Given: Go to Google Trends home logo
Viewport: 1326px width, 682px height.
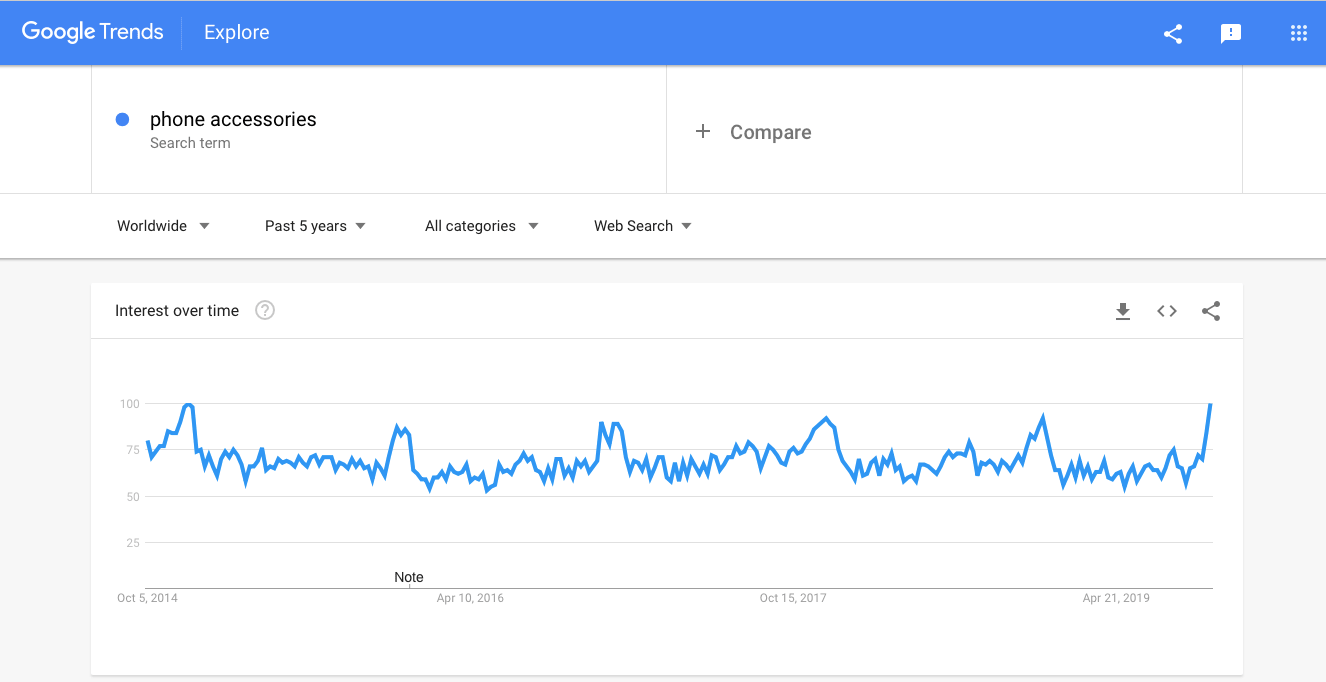Looking at the screenshot, I should 92,32.
